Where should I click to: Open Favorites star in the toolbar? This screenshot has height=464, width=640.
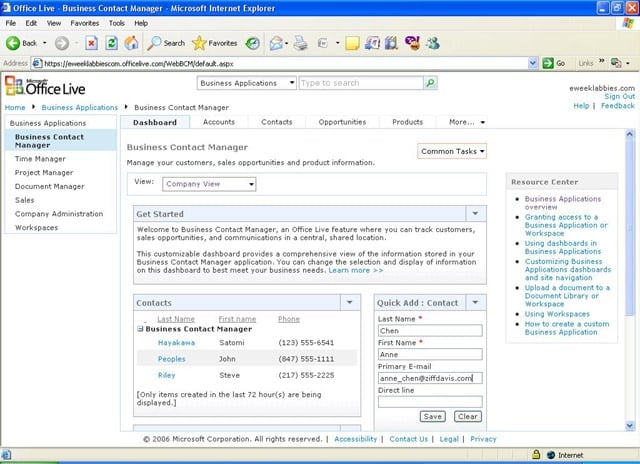point(199,43)
